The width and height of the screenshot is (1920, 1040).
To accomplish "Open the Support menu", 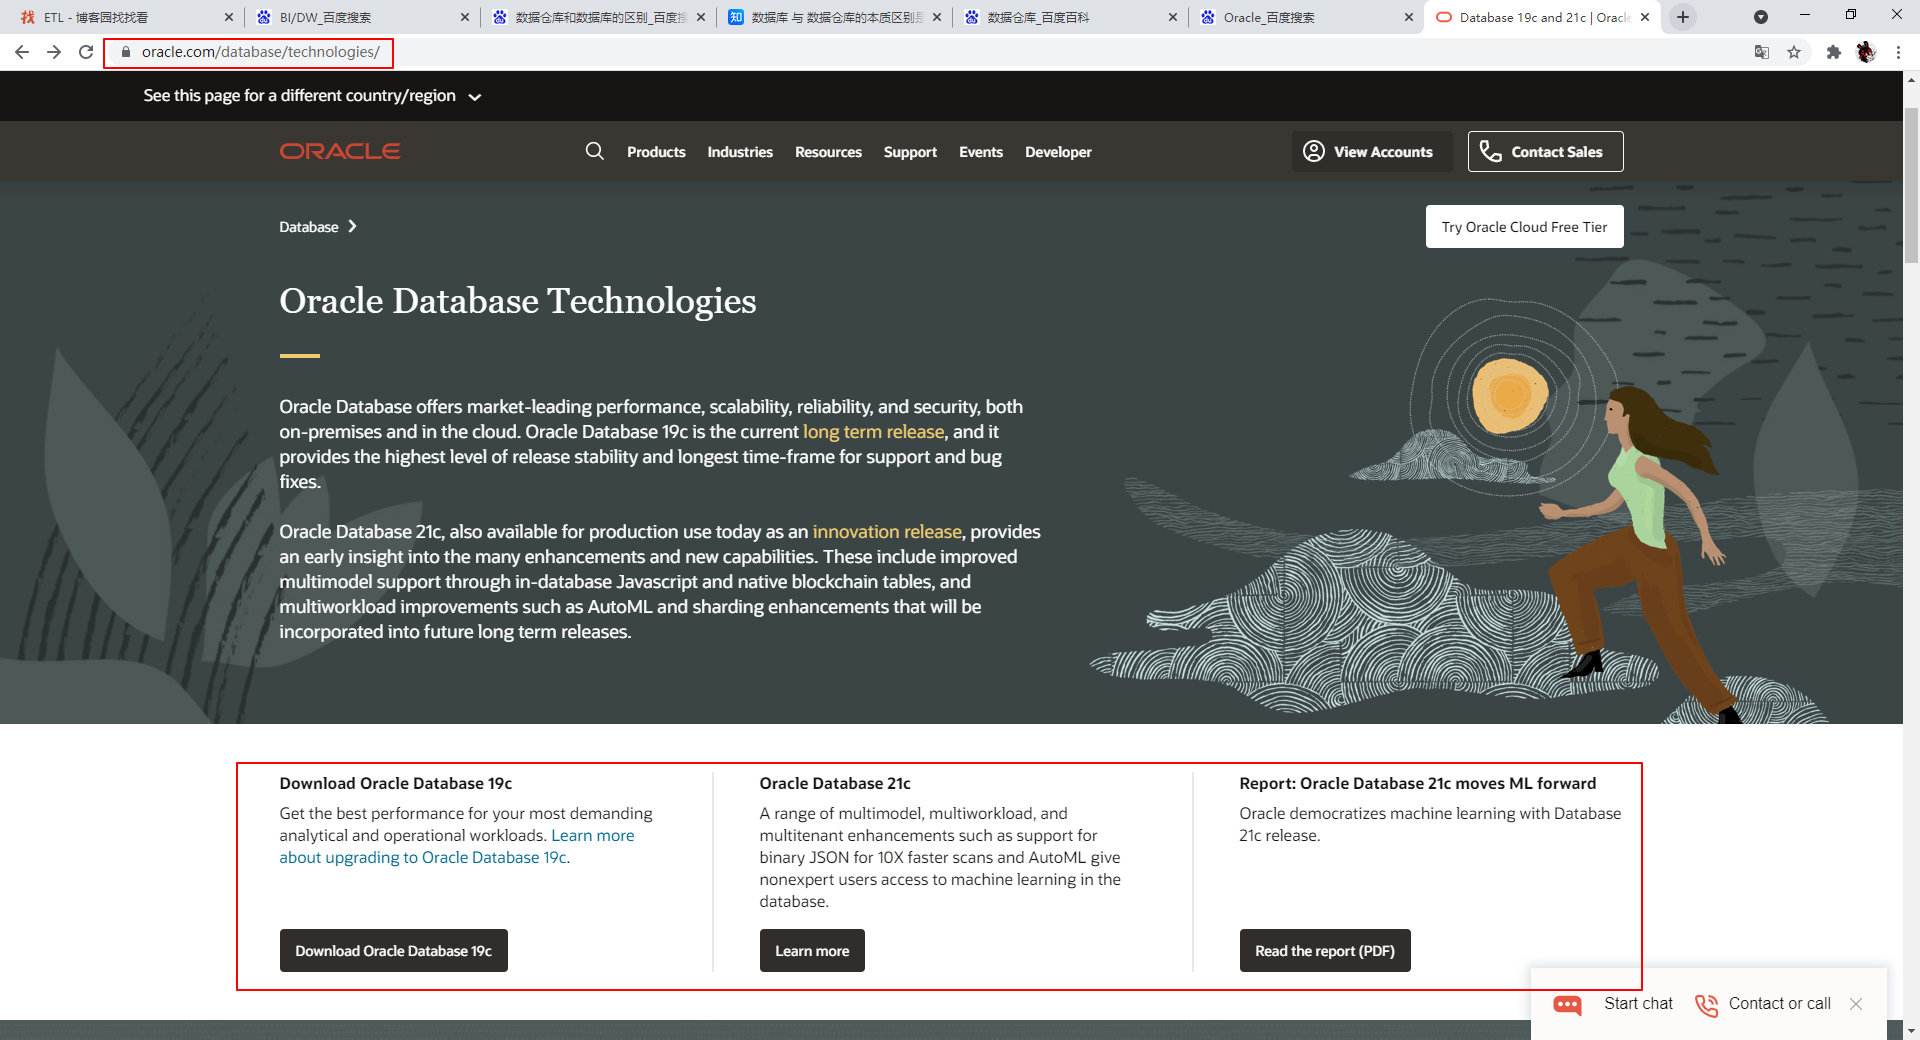I will coord(910,152).
